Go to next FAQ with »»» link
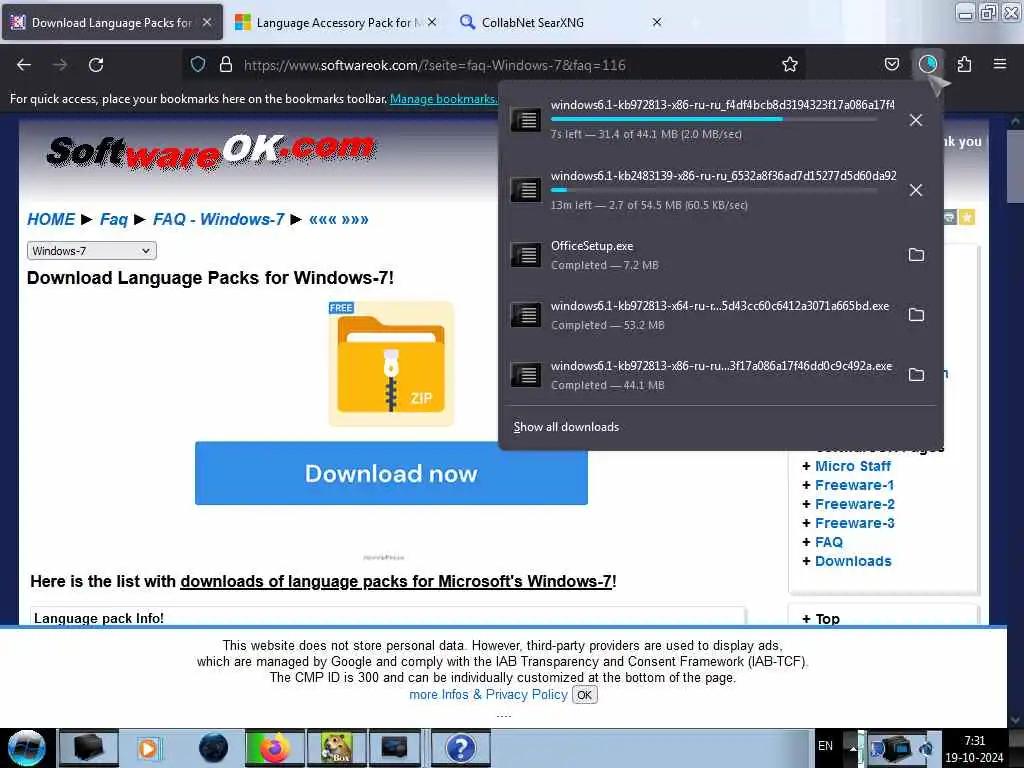The width and height of the screenshot is (1024, 768). [355, 219]
